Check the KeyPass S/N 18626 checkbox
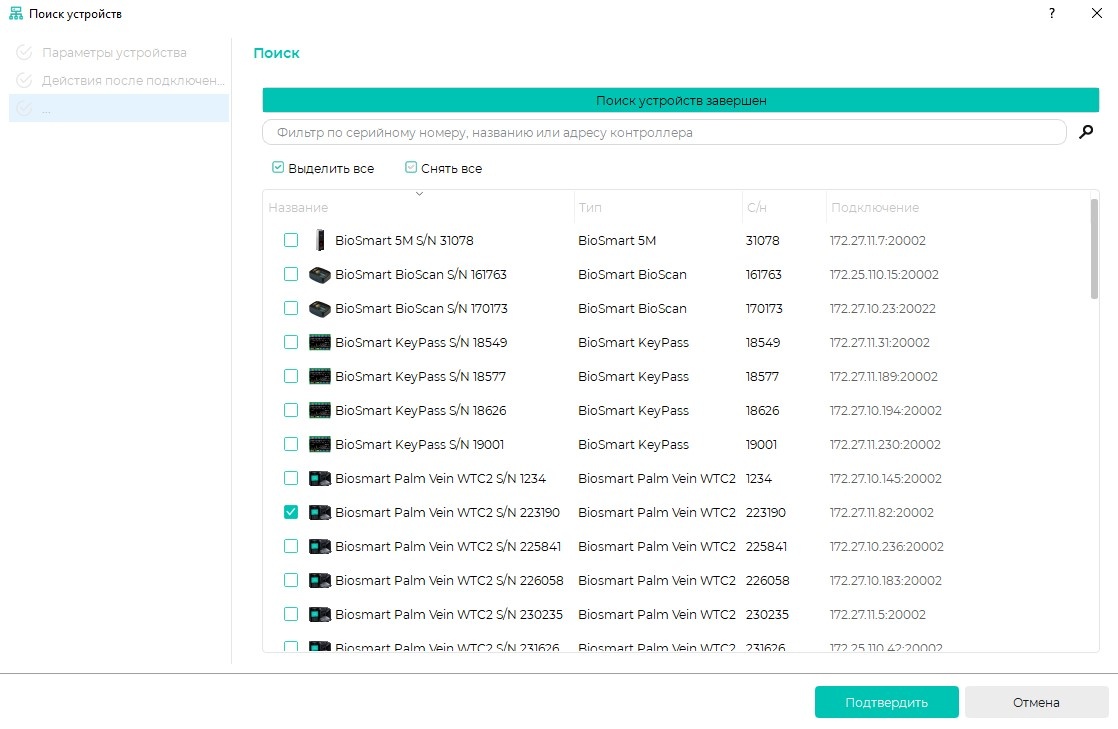The width and height of the screenshot is (1118, 729). coord(291,411)
